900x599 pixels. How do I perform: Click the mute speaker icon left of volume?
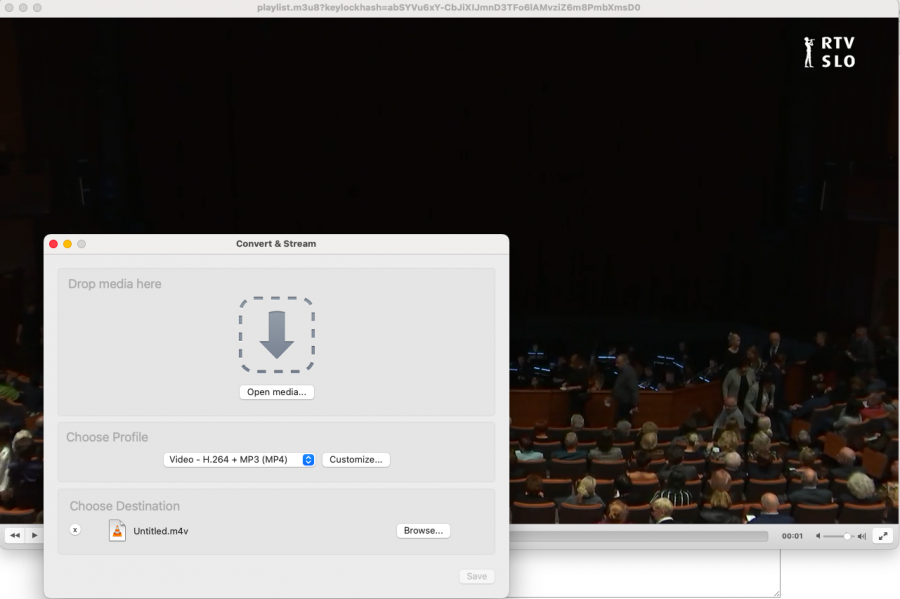tap(818, 536)
